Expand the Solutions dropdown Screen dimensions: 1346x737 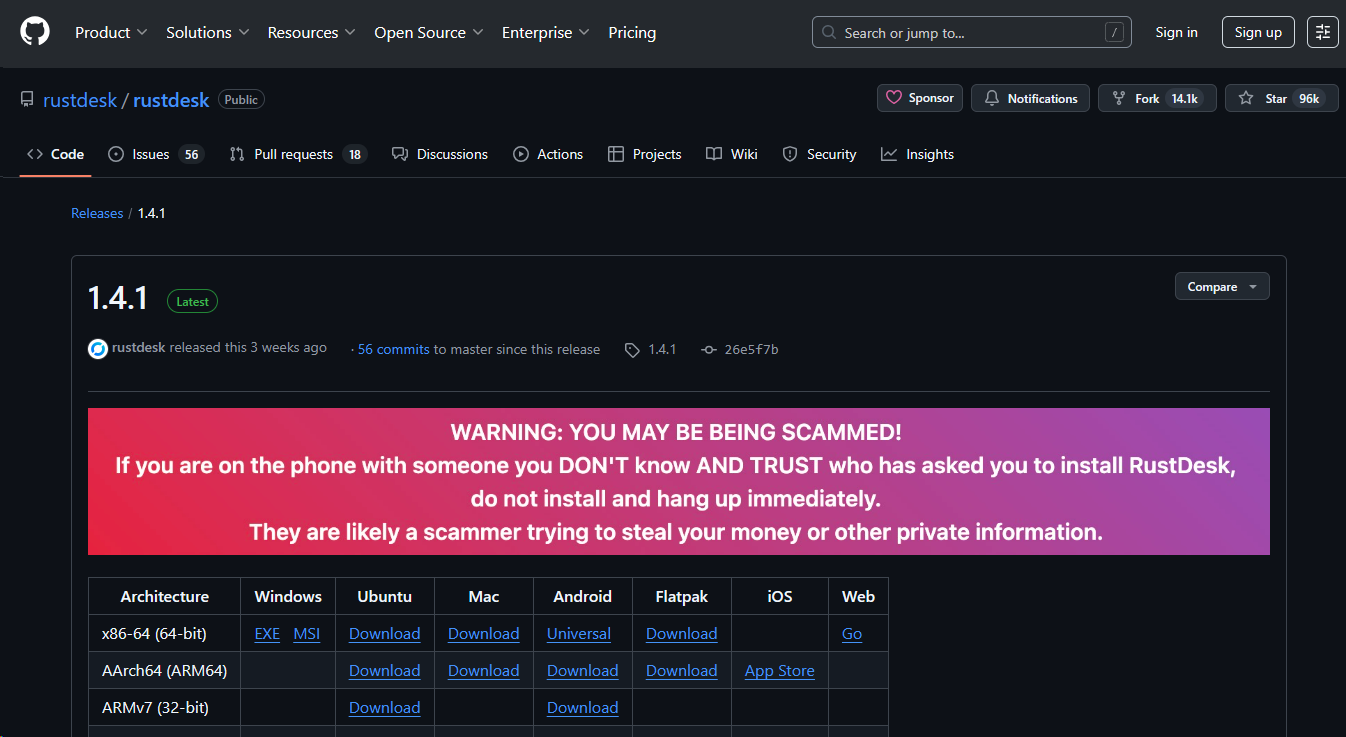(x=207, y=32)
